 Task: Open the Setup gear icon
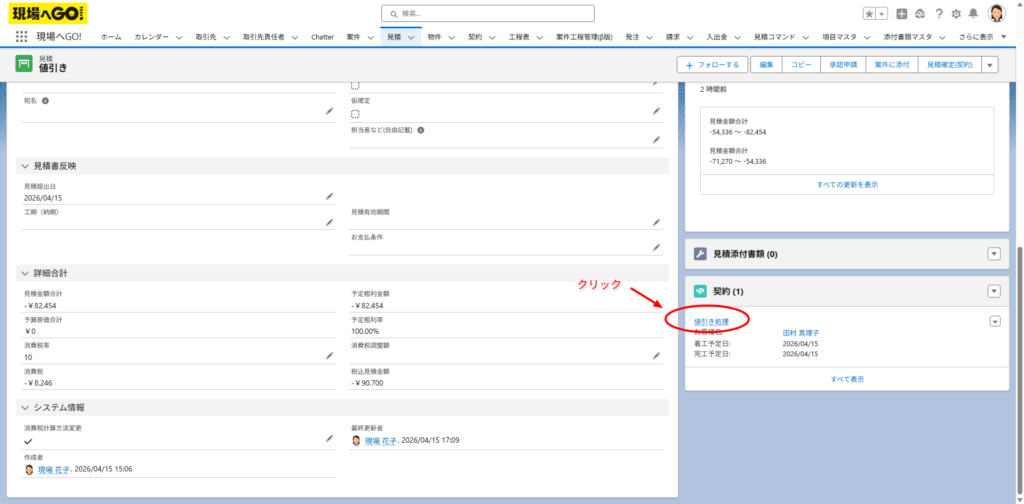(x=956, y=13)
